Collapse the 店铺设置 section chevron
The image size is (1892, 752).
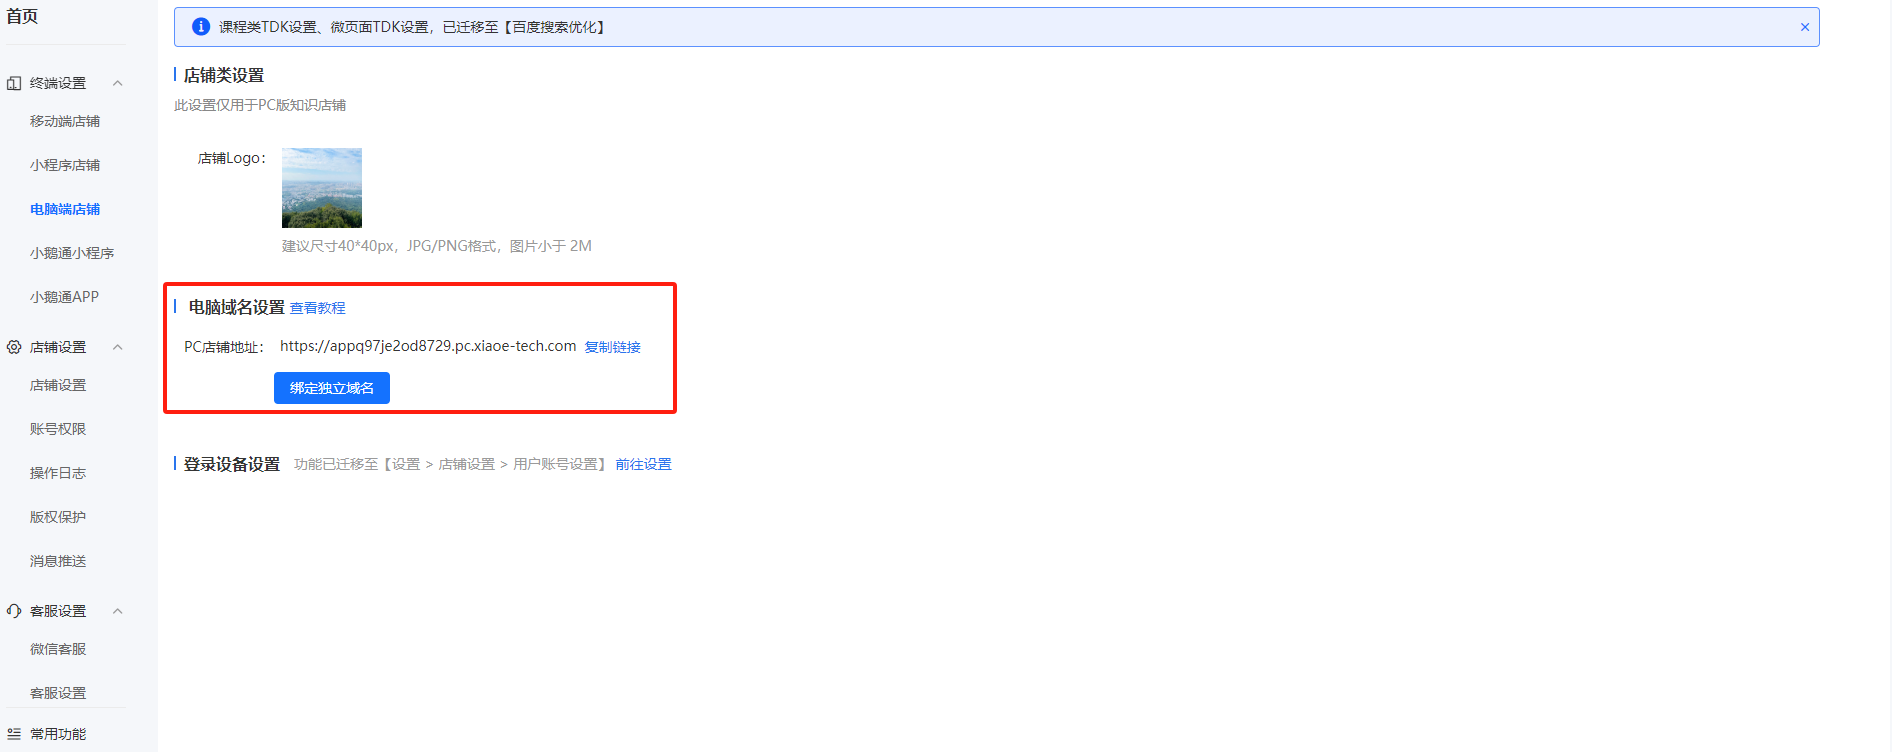click(x=118, y=347)
